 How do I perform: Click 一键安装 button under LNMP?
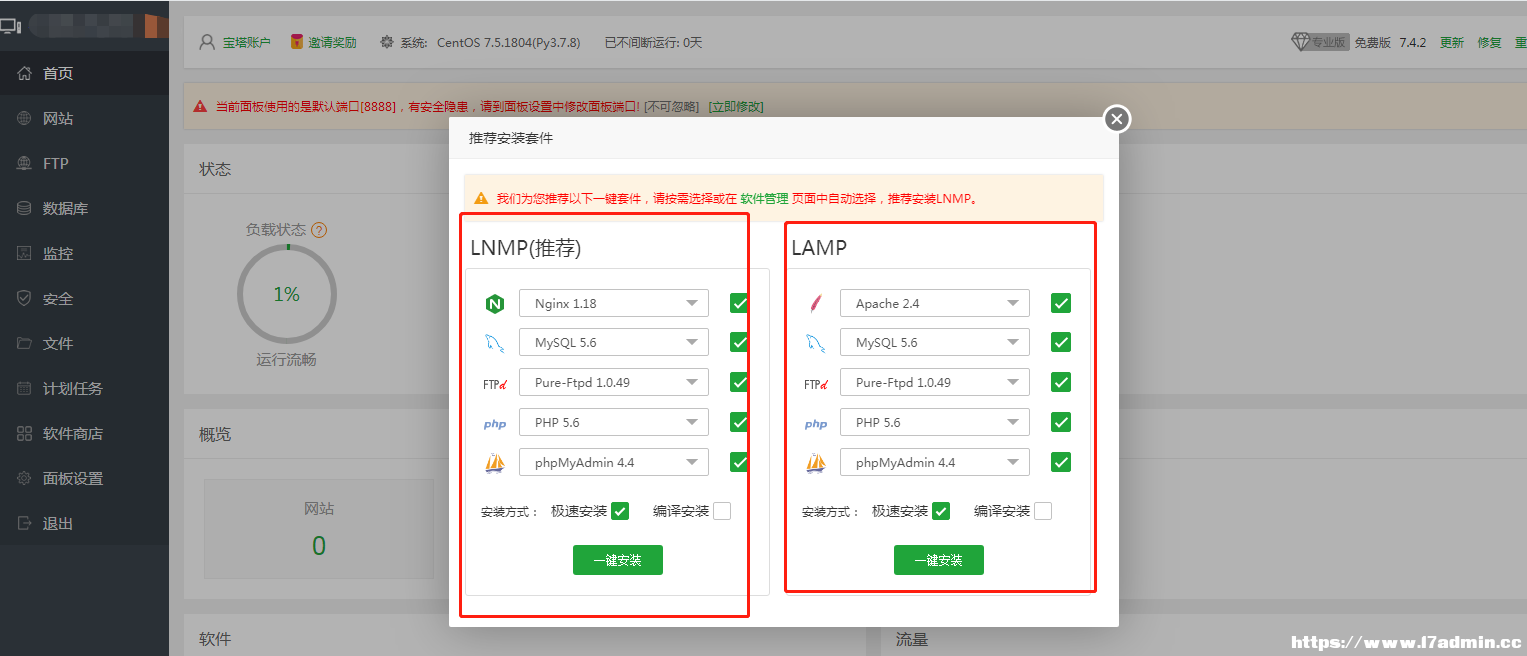618,560
